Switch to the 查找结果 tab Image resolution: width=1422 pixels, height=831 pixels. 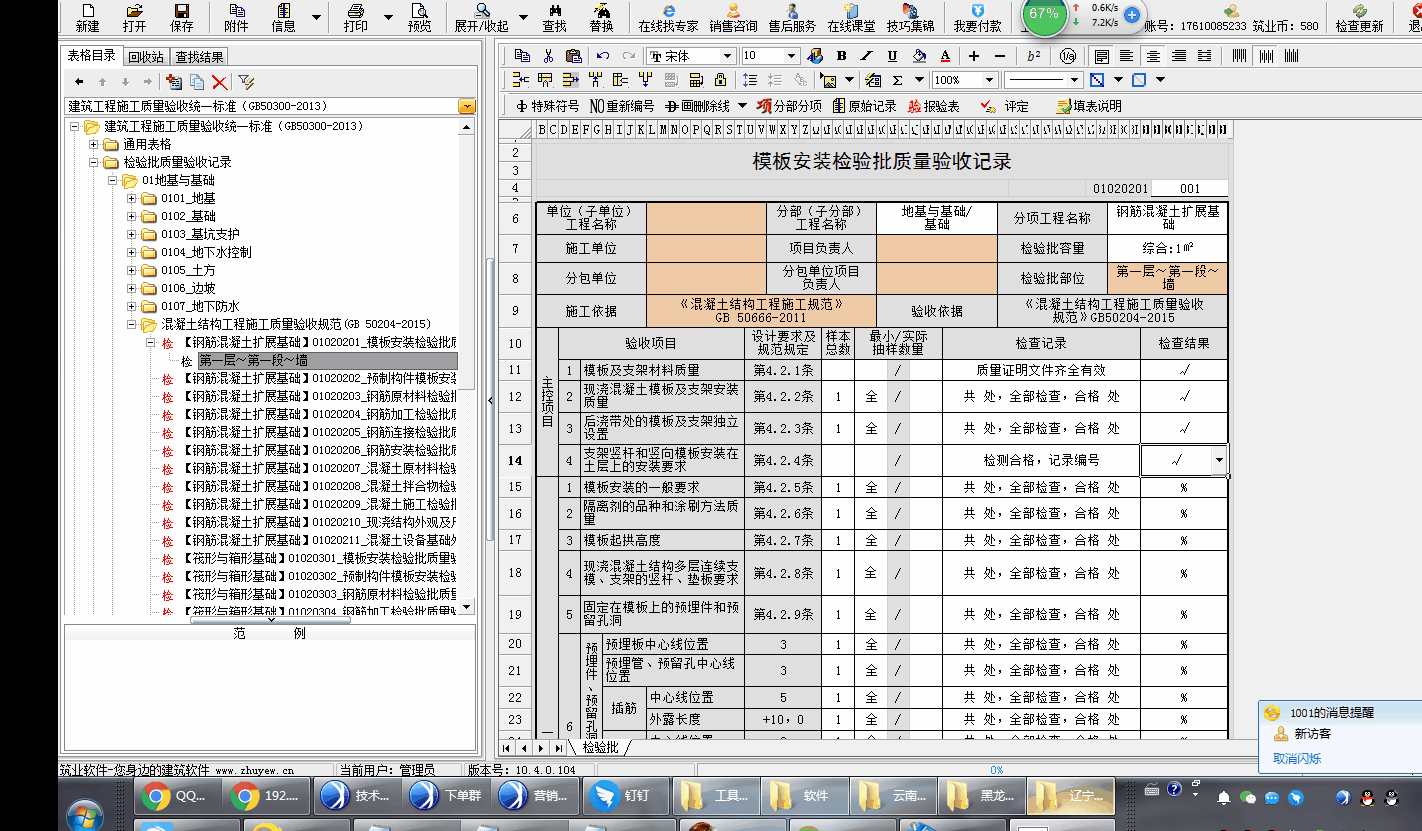tap(198, 57)
